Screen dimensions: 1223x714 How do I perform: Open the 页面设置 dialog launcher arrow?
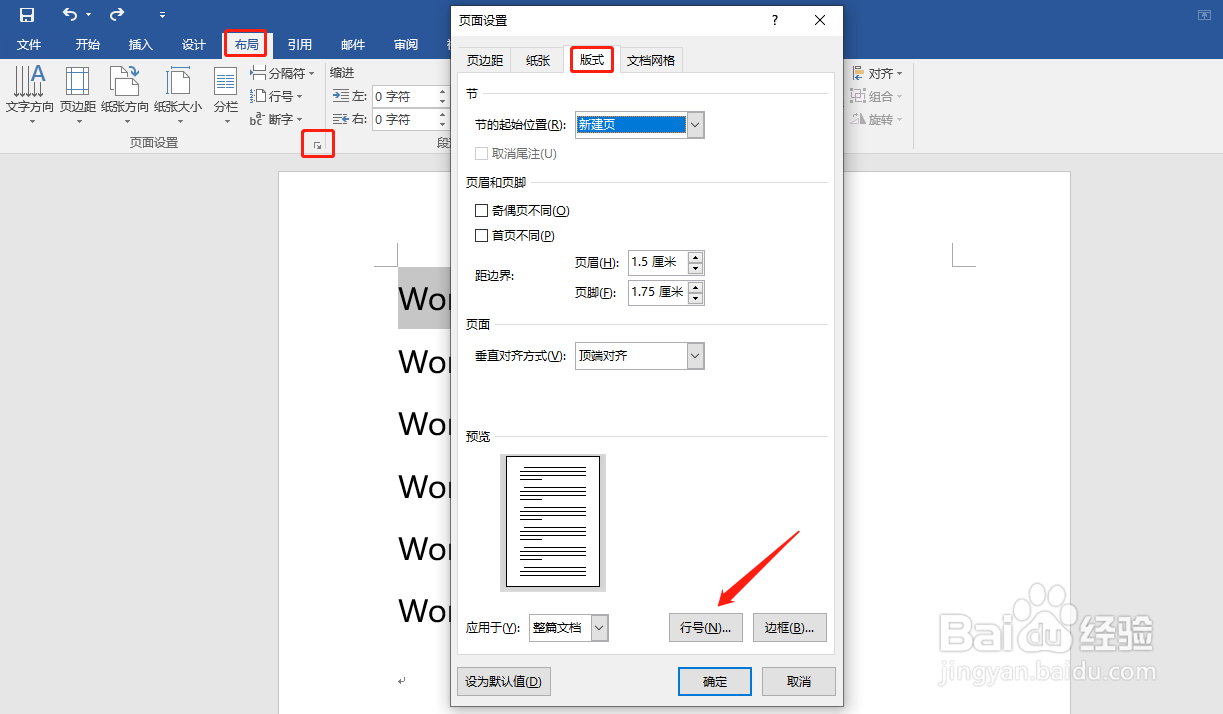click(x=317, y=144)
